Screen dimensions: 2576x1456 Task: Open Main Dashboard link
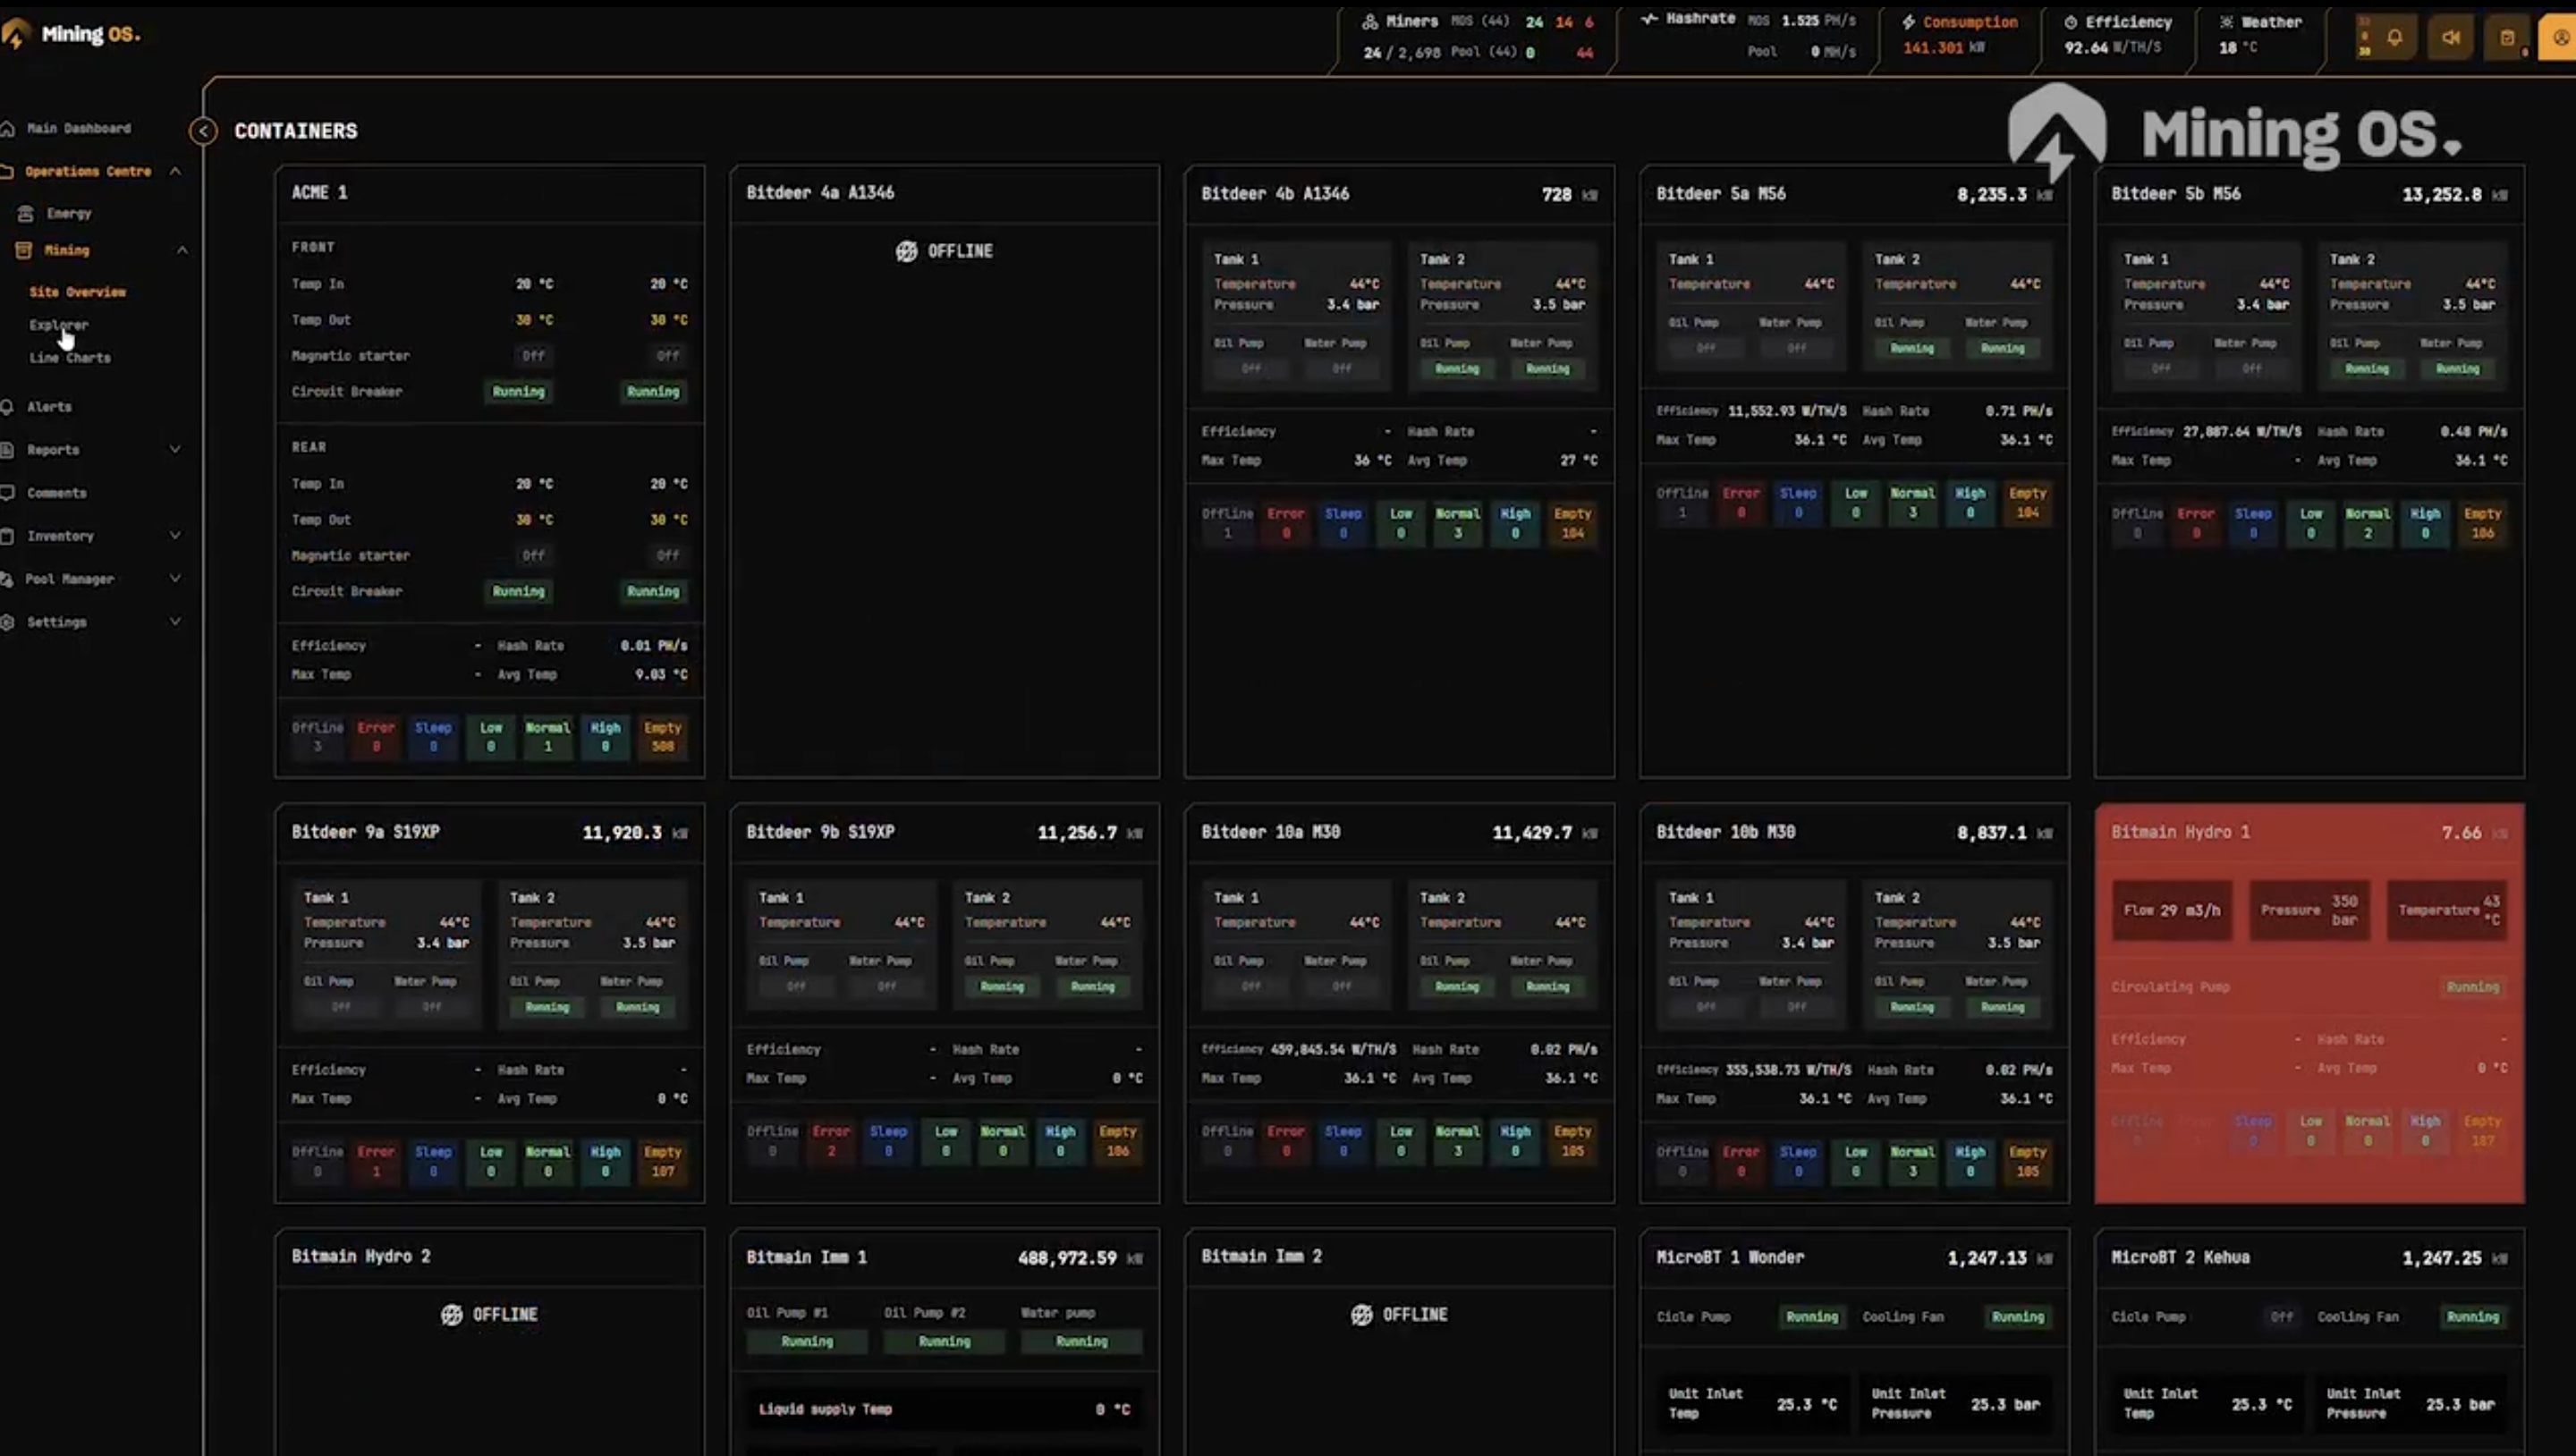point(78,129)
